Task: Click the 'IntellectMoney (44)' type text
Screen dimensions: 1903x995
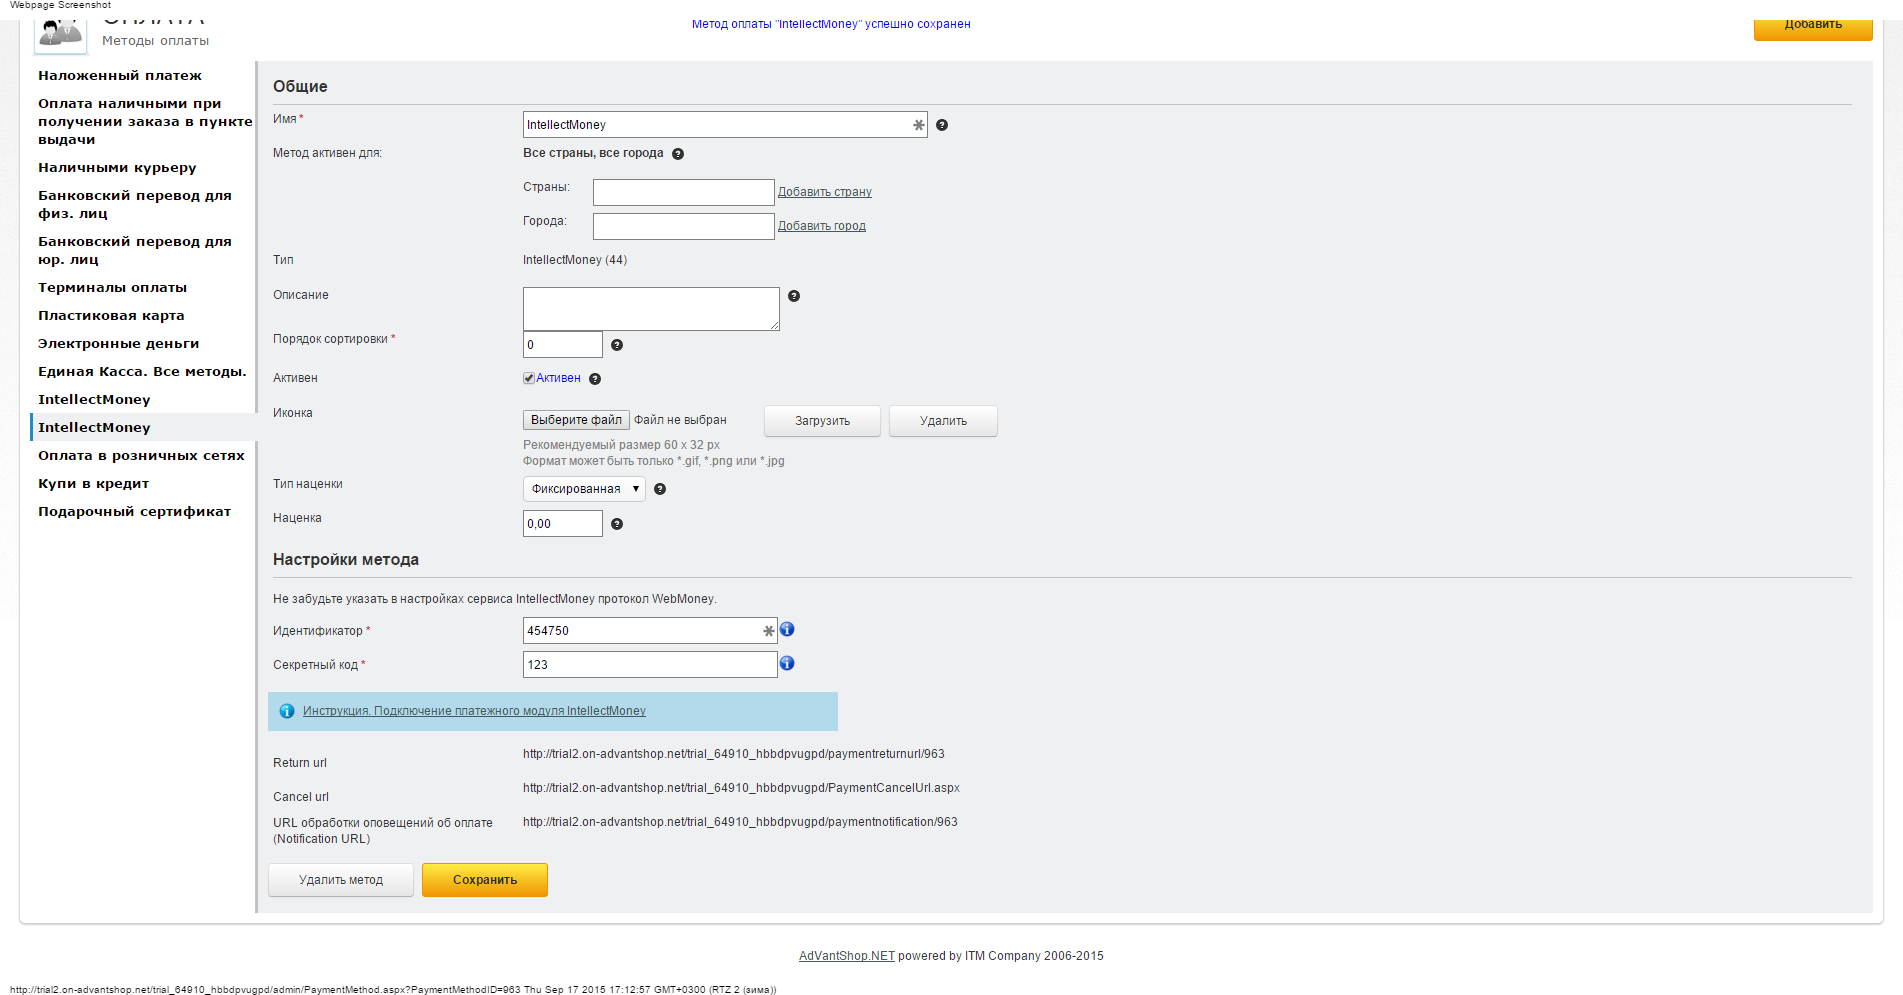Action: tap(575, 260)
